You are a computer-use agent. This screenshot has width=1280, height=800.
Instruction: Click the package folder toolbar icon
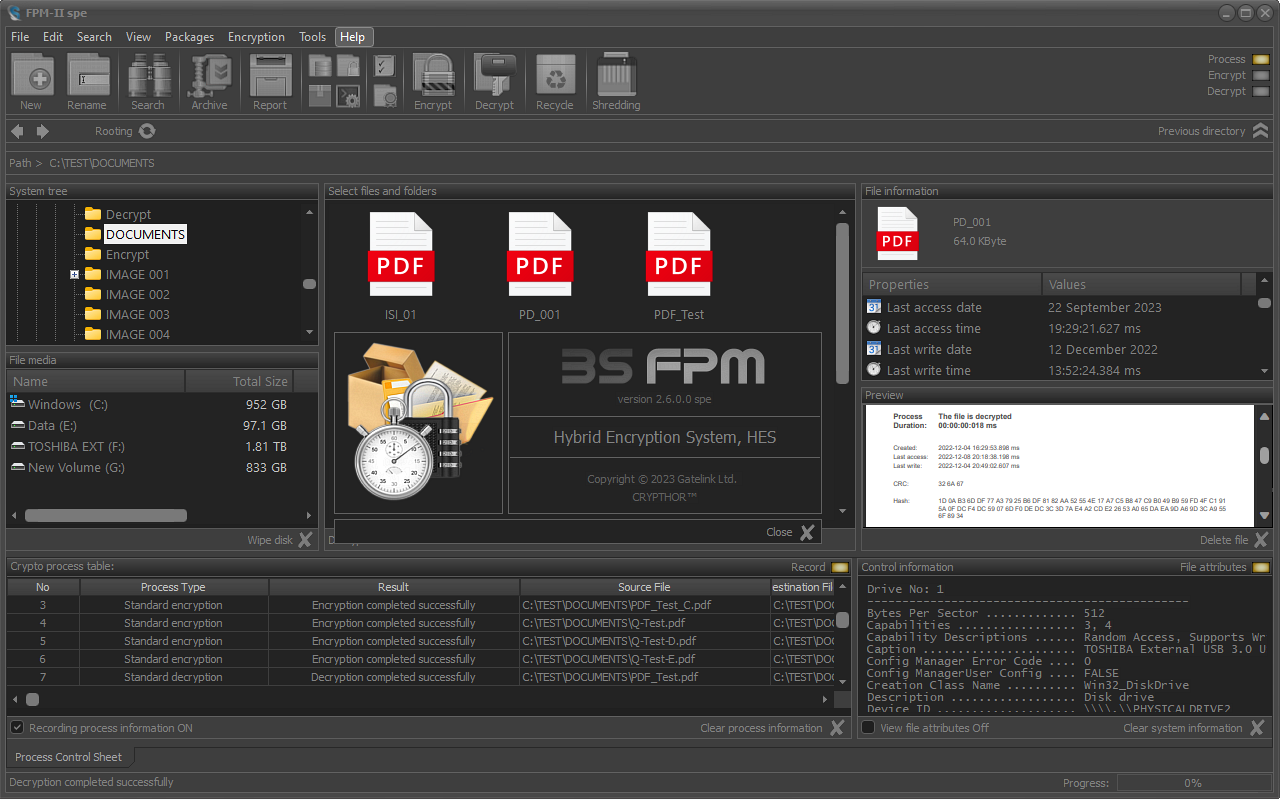(320, 96)
